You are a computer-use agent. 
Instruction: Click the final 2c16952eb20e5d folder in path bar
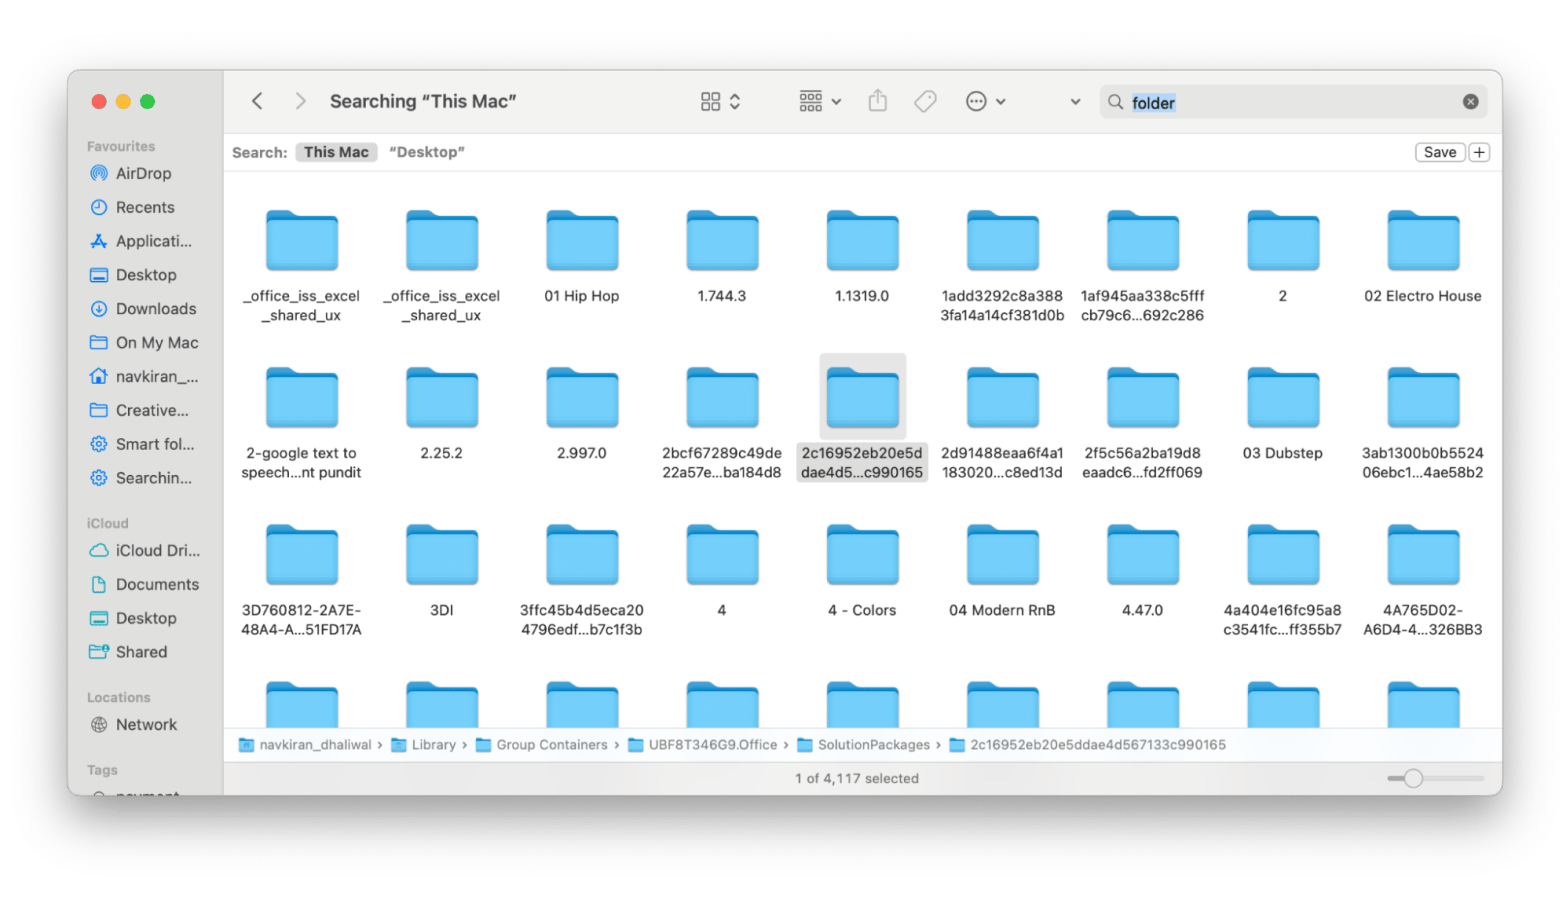1088,745
